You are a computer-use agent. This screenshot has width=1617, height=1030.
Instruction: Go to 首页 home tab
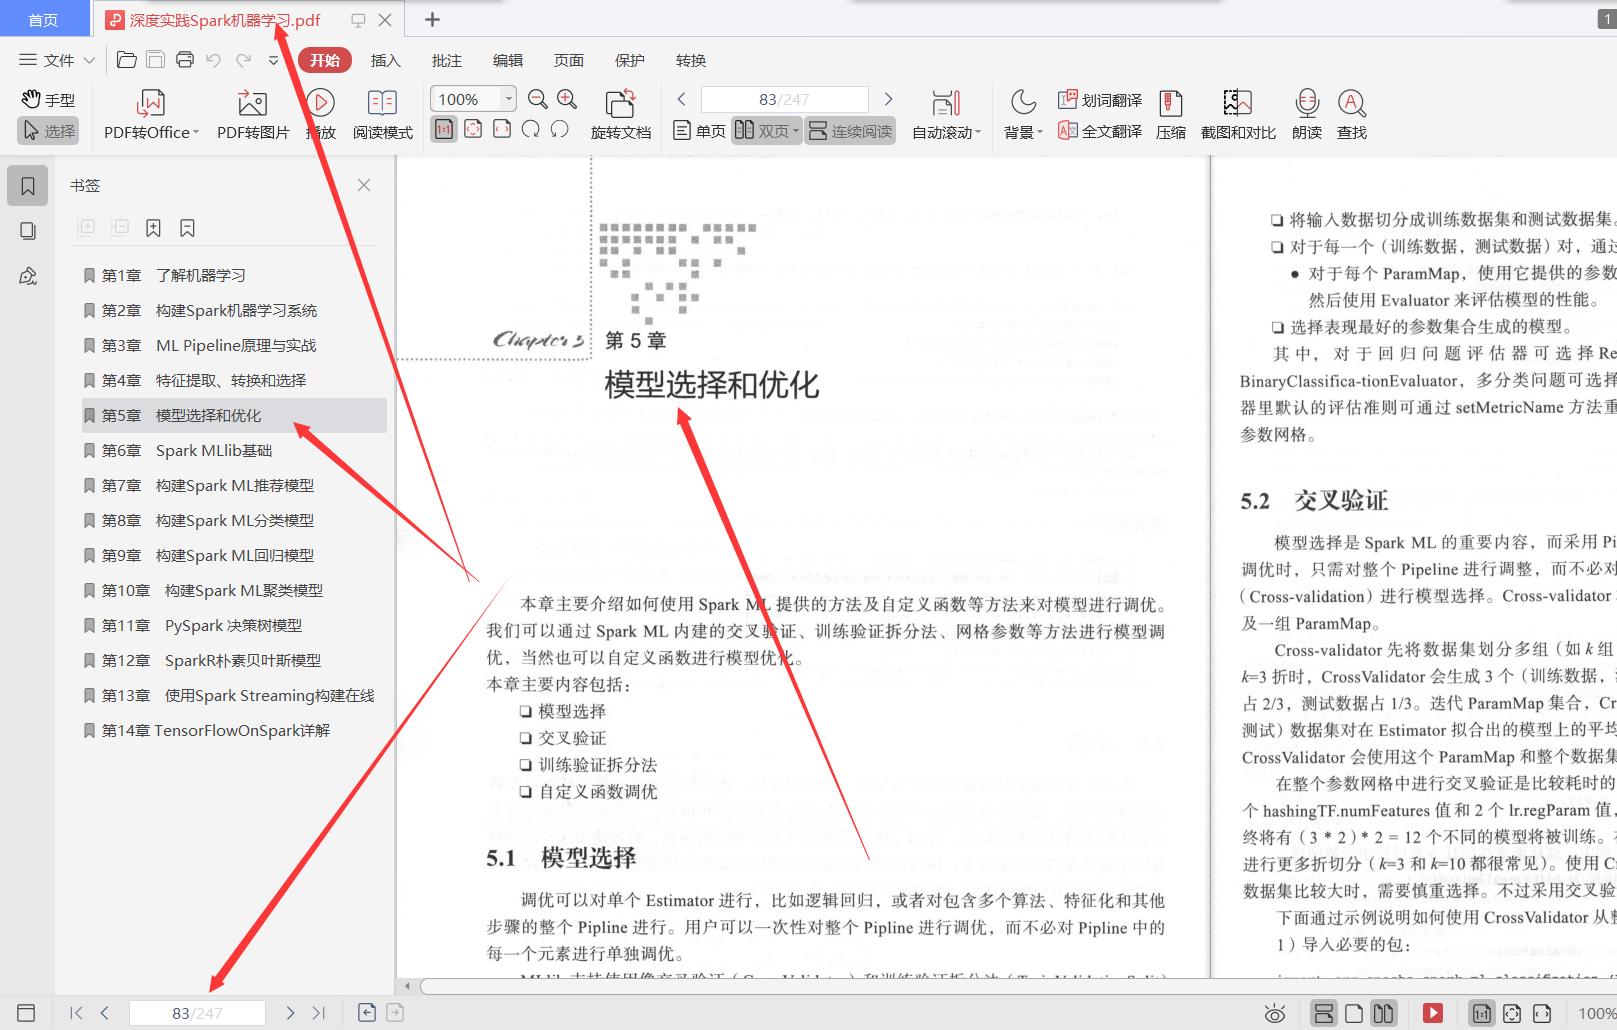(x=43, y=19)
